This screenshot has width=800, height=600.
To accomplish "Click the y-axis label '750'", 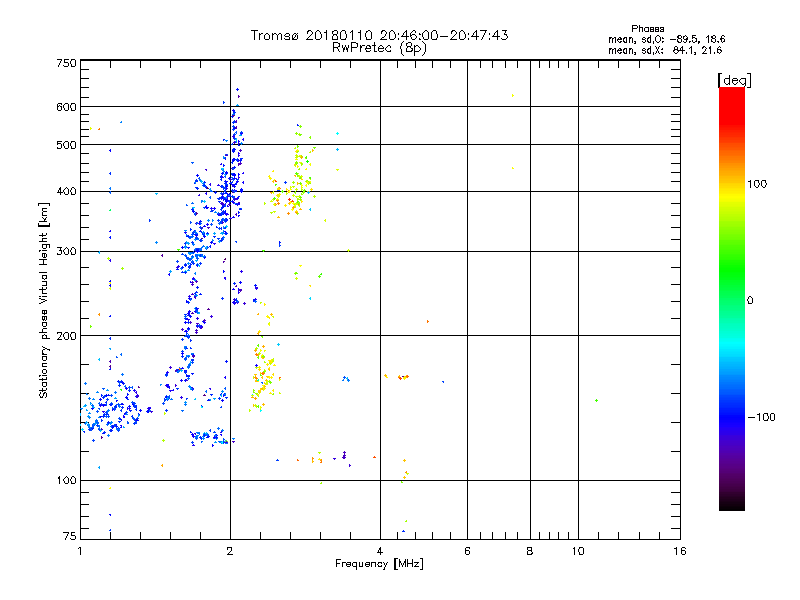I will tap(66, 63).
